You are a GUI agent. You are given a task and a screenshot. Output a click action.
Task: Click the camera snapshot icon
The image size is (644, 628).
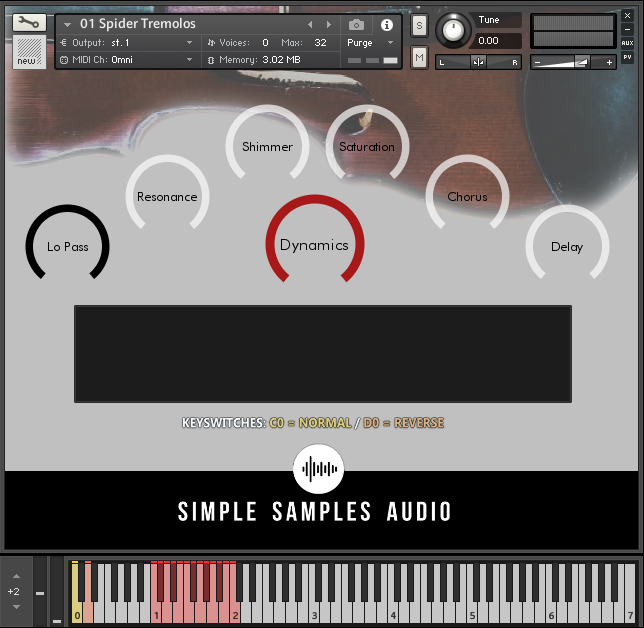click(356, 24)
